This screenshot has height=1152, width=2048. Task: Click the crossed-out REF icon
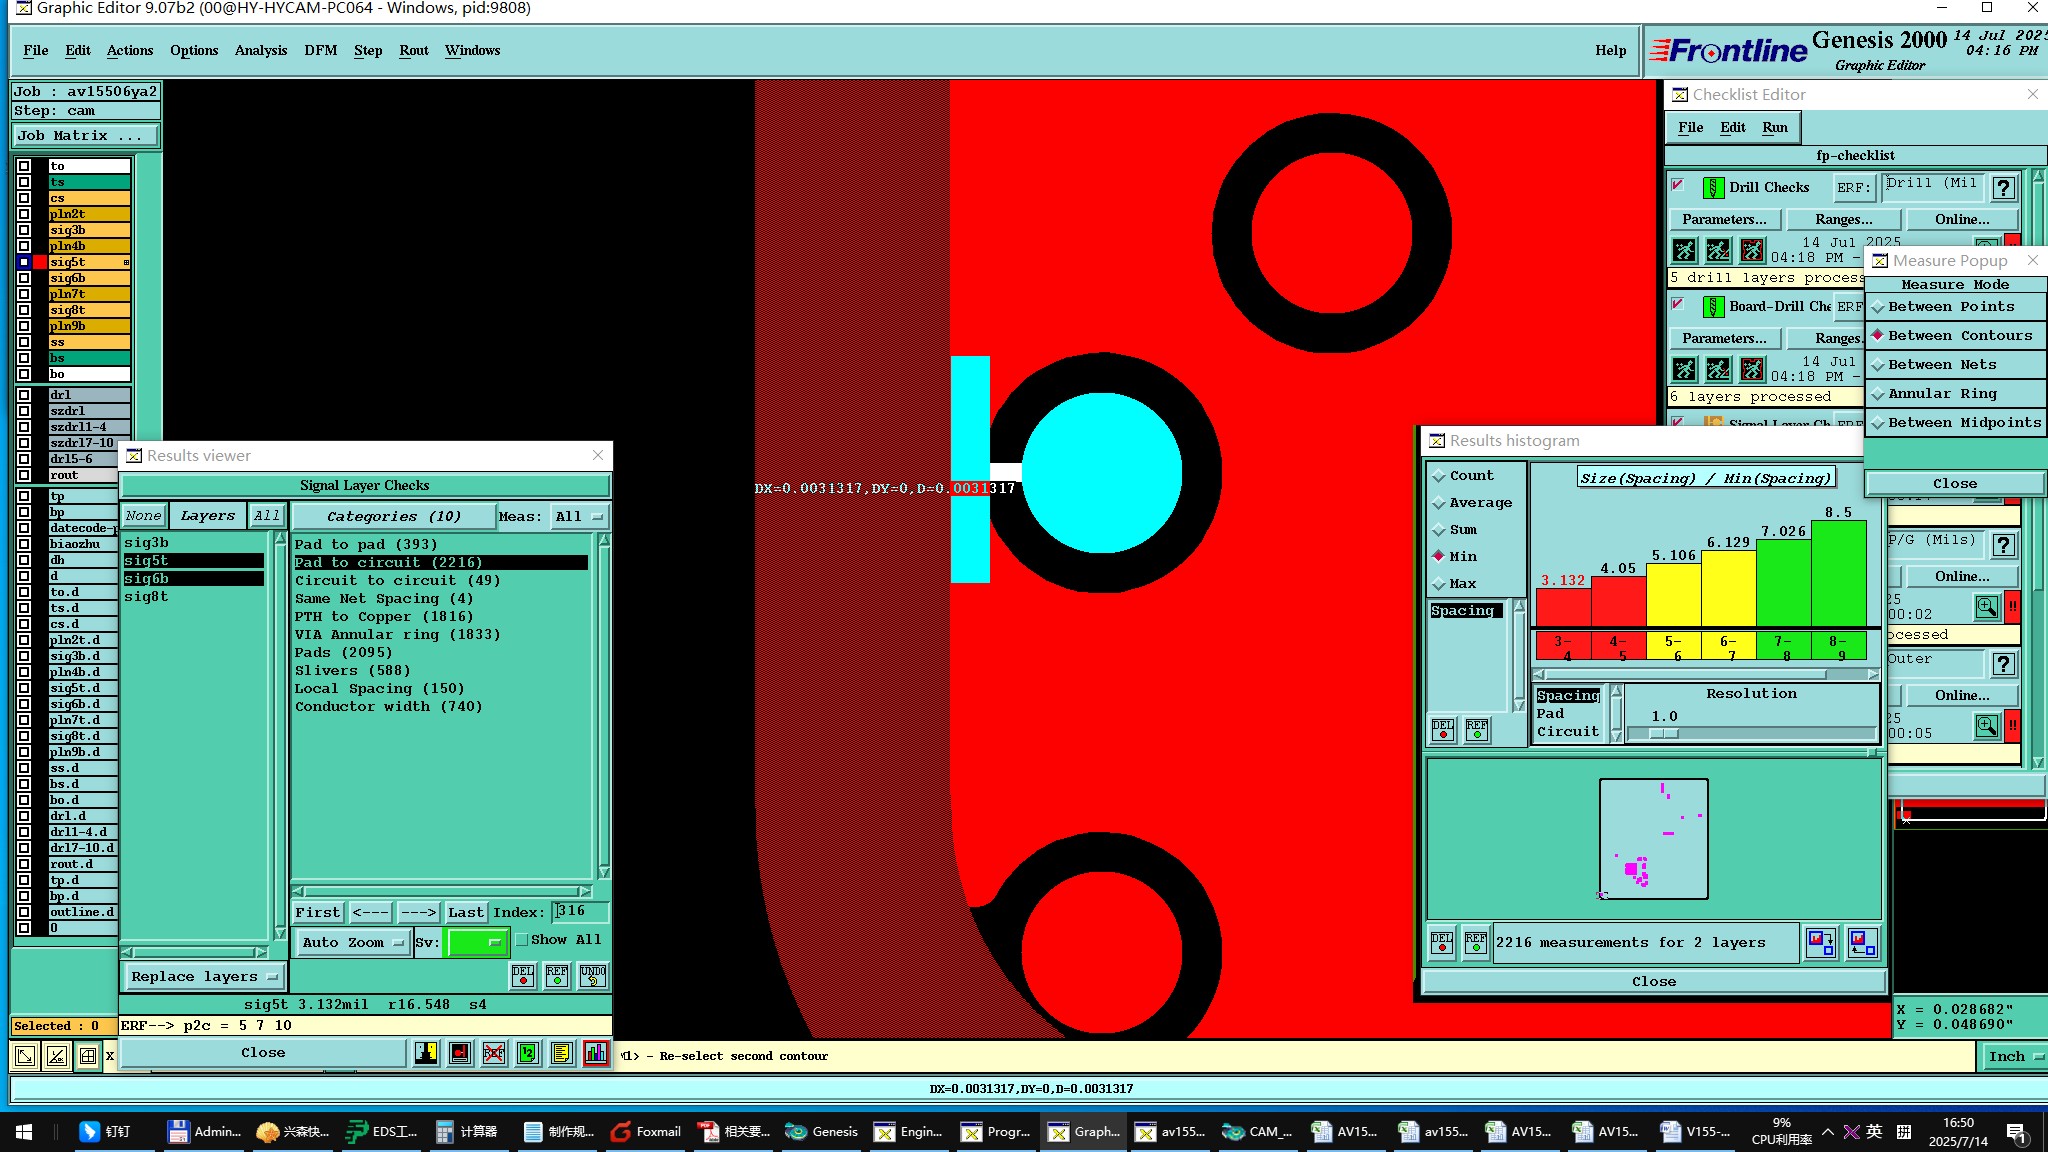pos(494,1053)
